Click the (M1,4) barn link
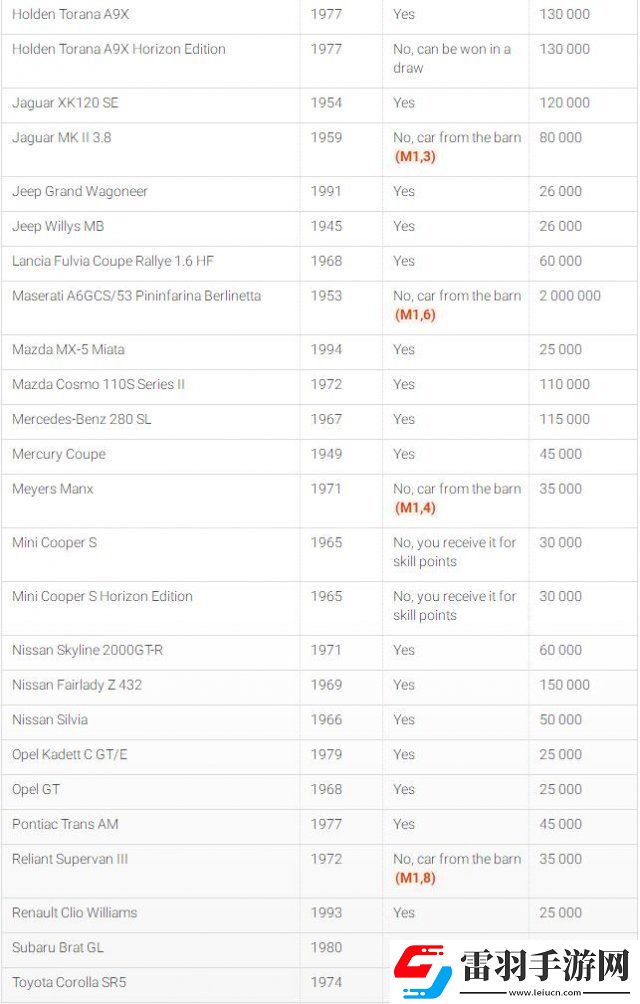Image resolution: width=640 pixels, height=1004 pixels. [415, 508]
